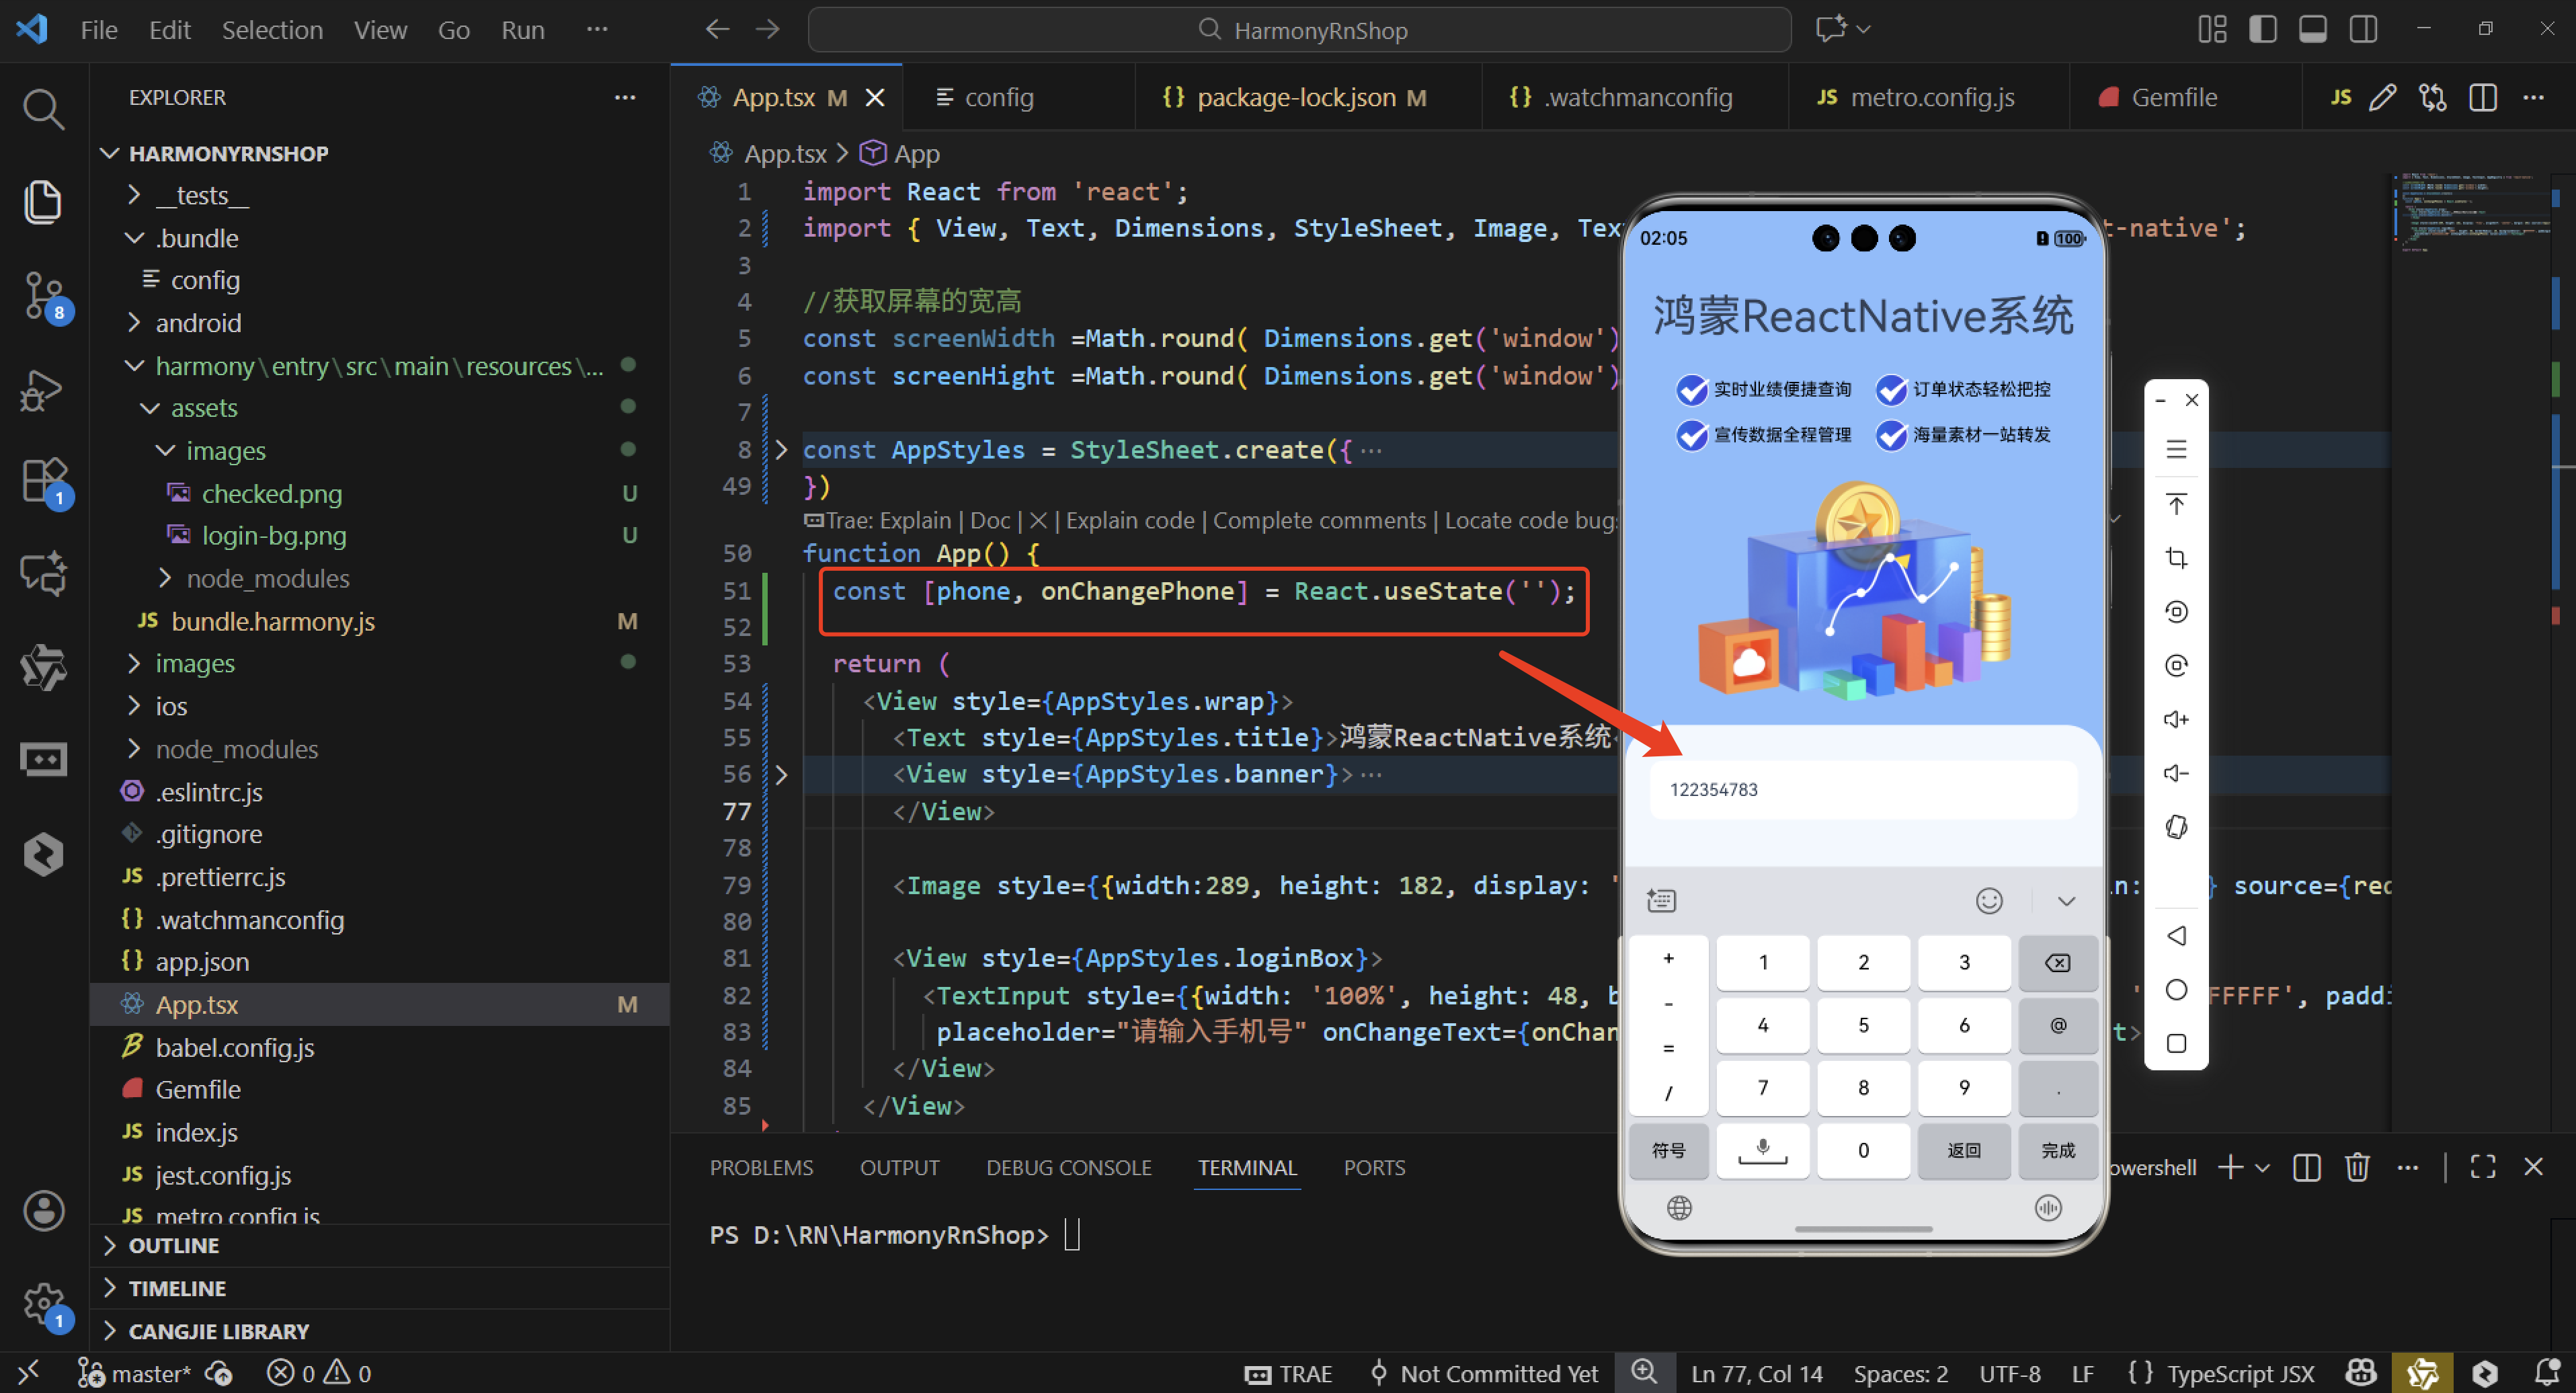Tap the emulator recent apps square button
The height and width of the screenshot is (1393, 2576).
click(x=2176, y=1043)
